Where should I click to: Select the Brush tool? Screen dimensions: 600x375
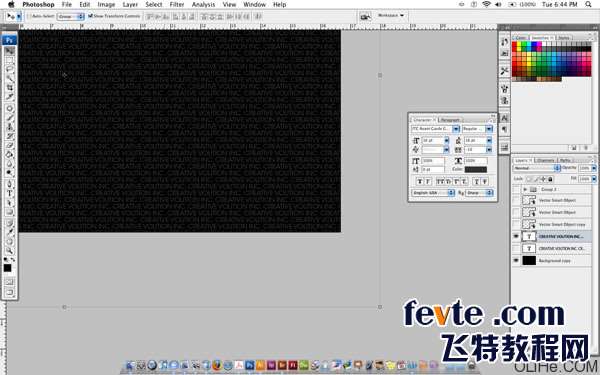click(x=10, y=118)
